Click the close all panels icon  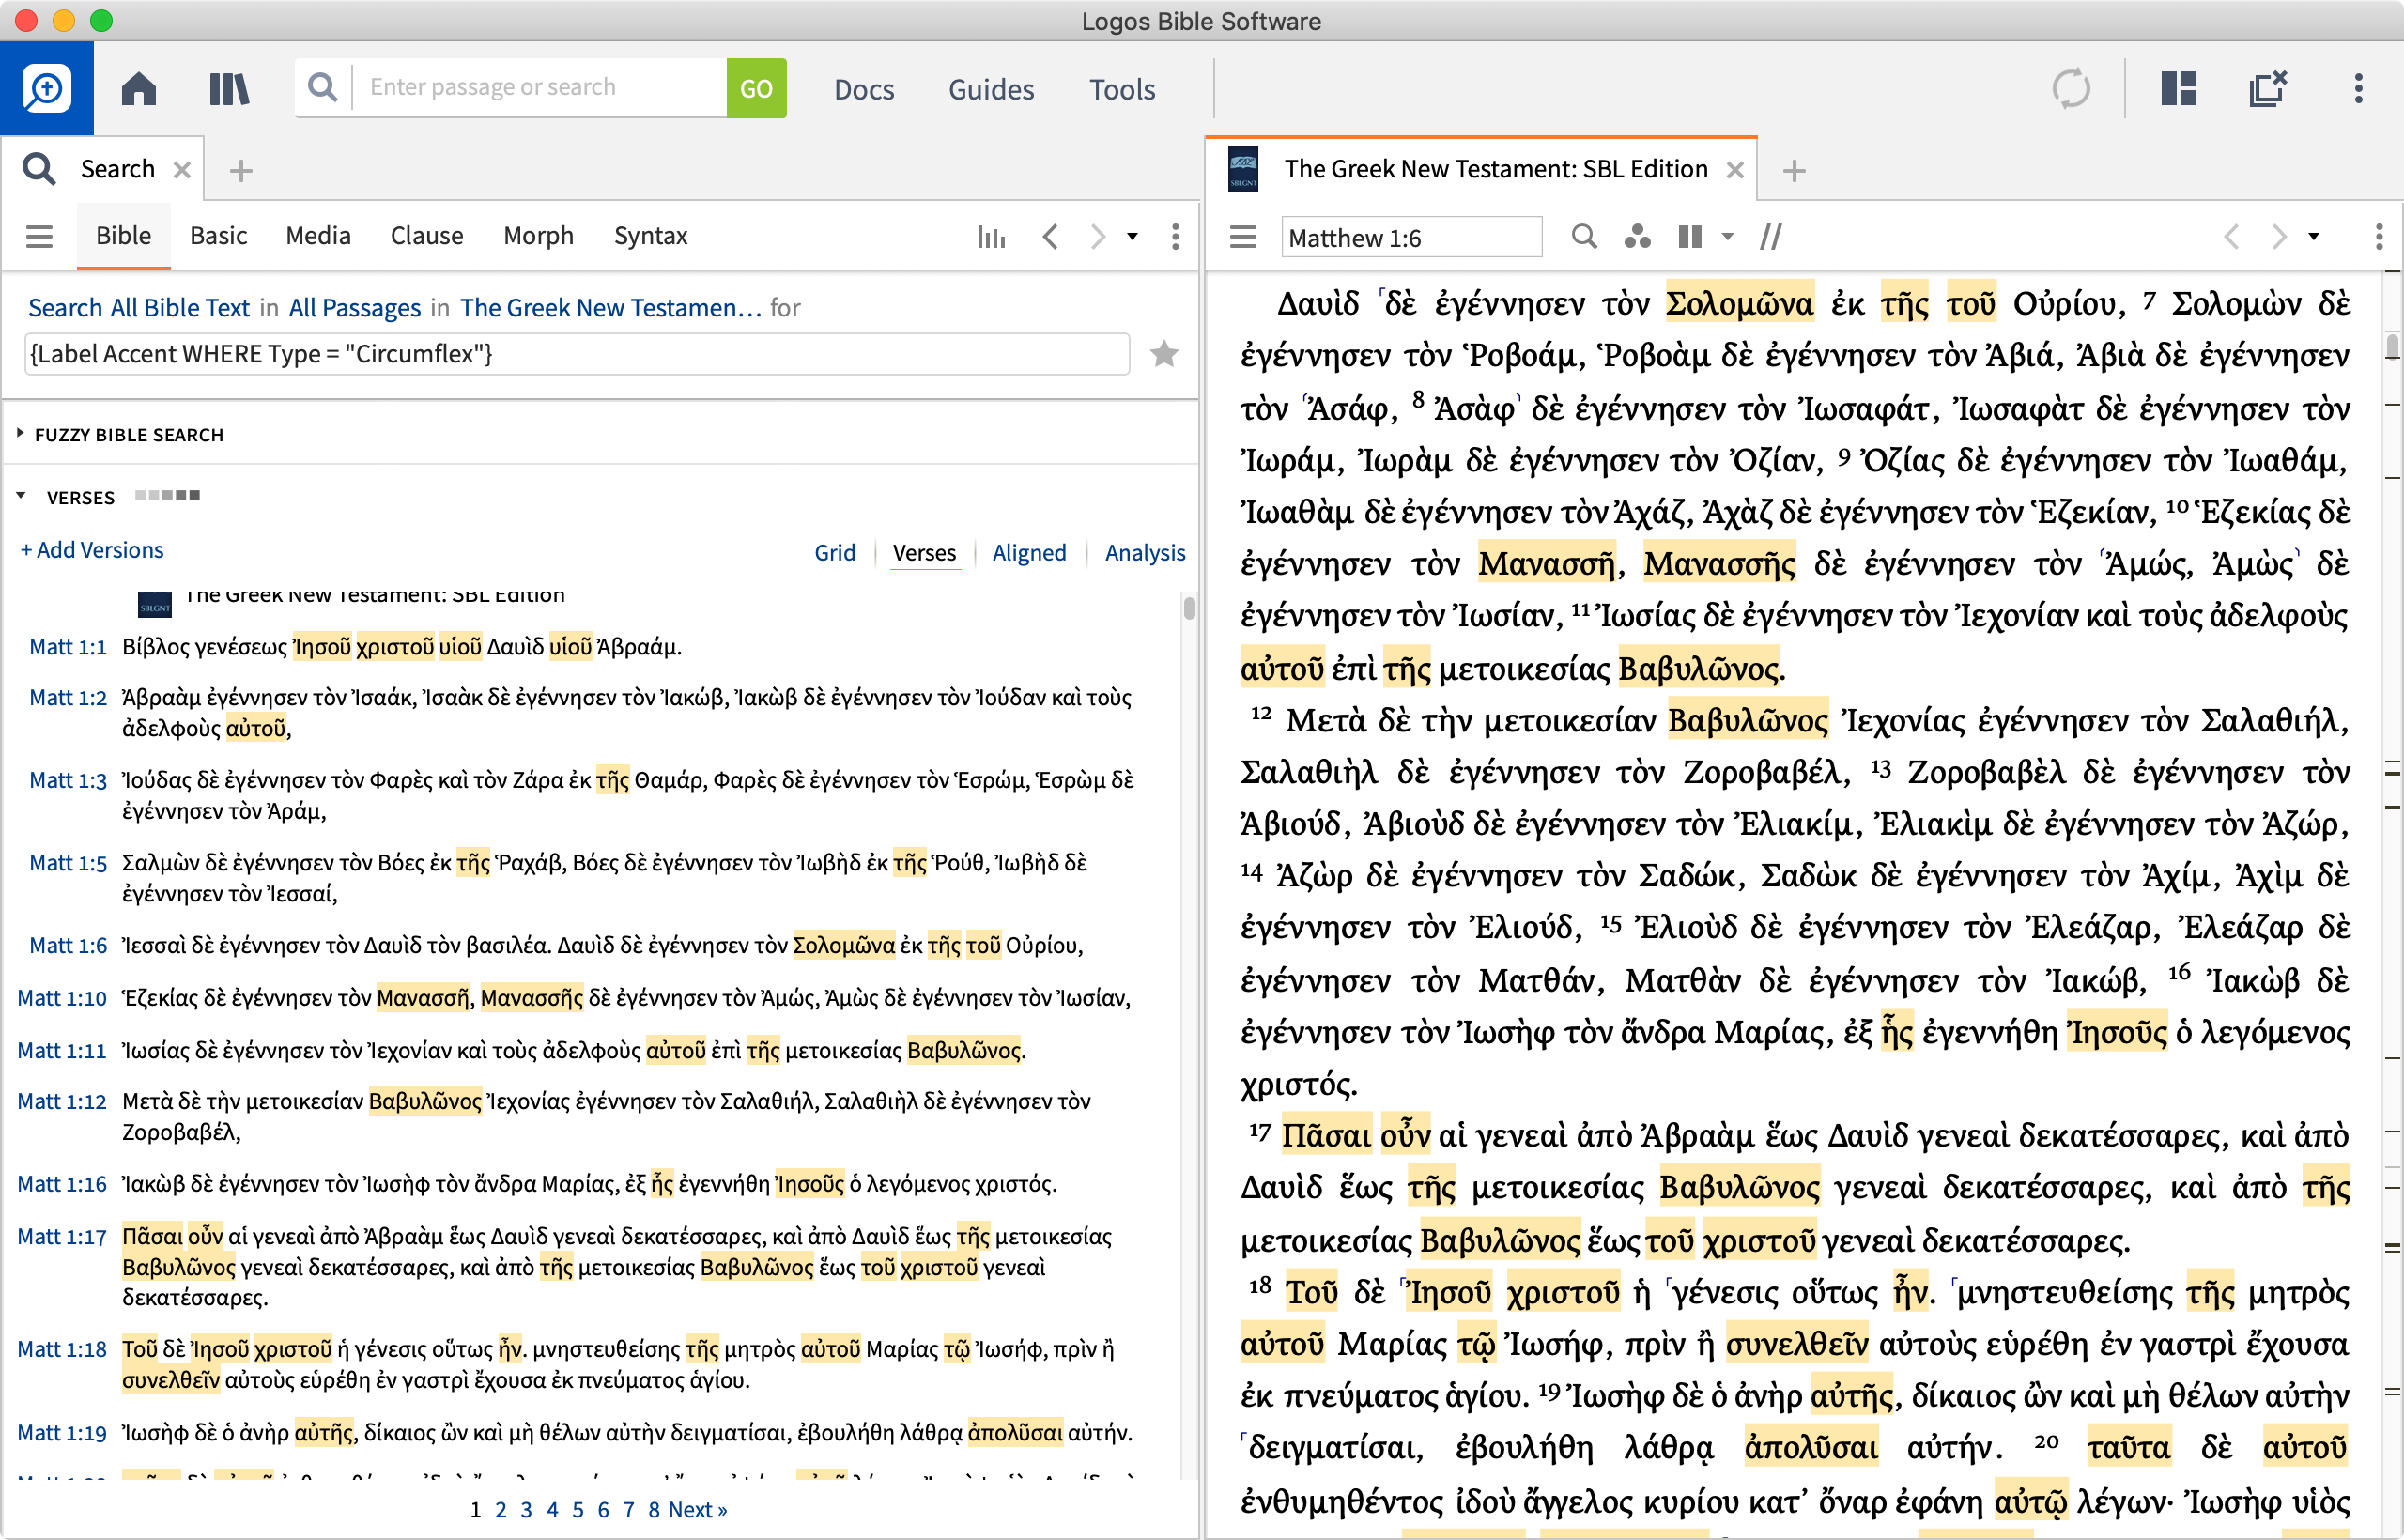coord(2268,89)
